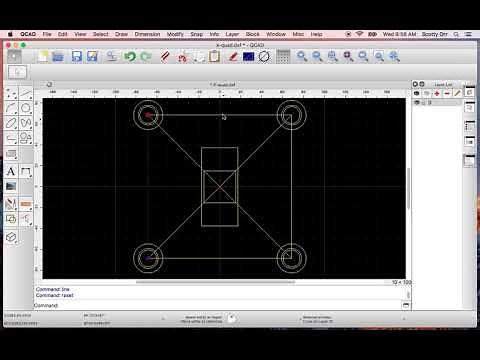The width and height of the screenshot is (480, 360).
Task: Click the reset tool button above the drawing toolbar
Action: point(17,72)
